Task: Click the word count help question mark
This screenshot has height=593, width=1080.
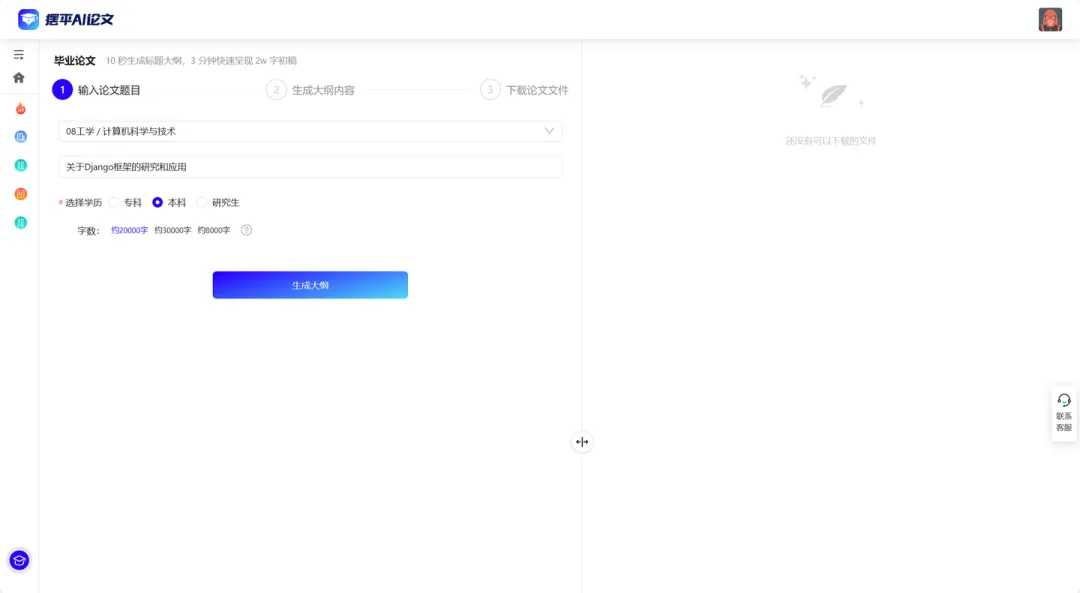Action: 246,230
